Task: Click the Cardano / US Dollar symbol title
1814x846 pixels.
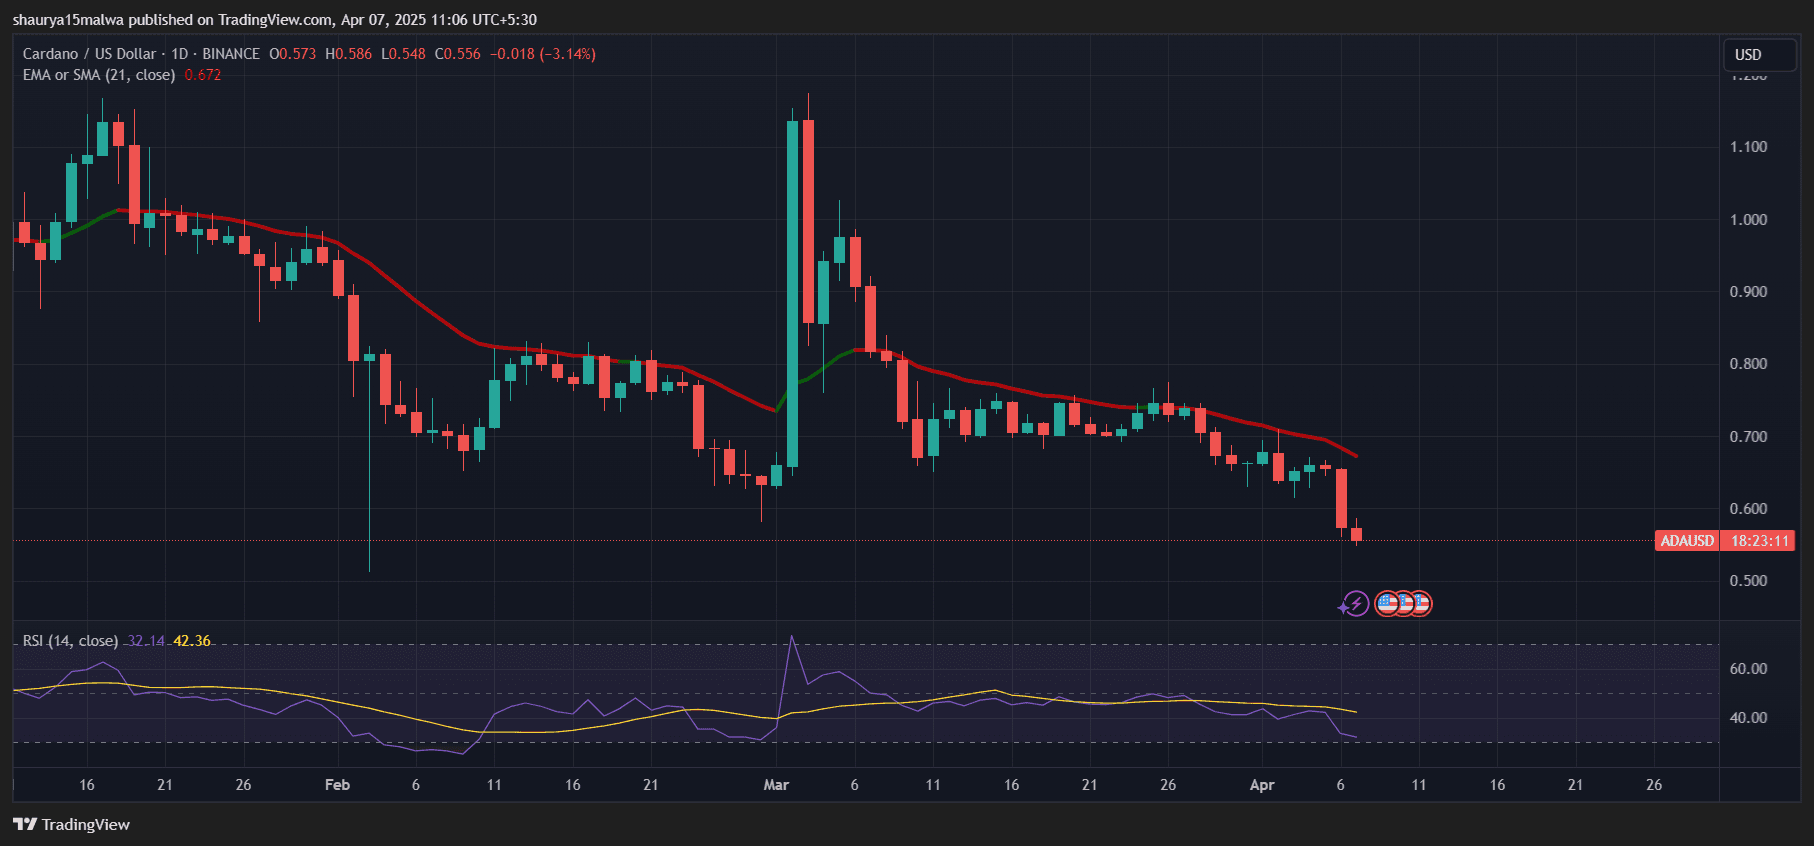Action: click(89, 54)
